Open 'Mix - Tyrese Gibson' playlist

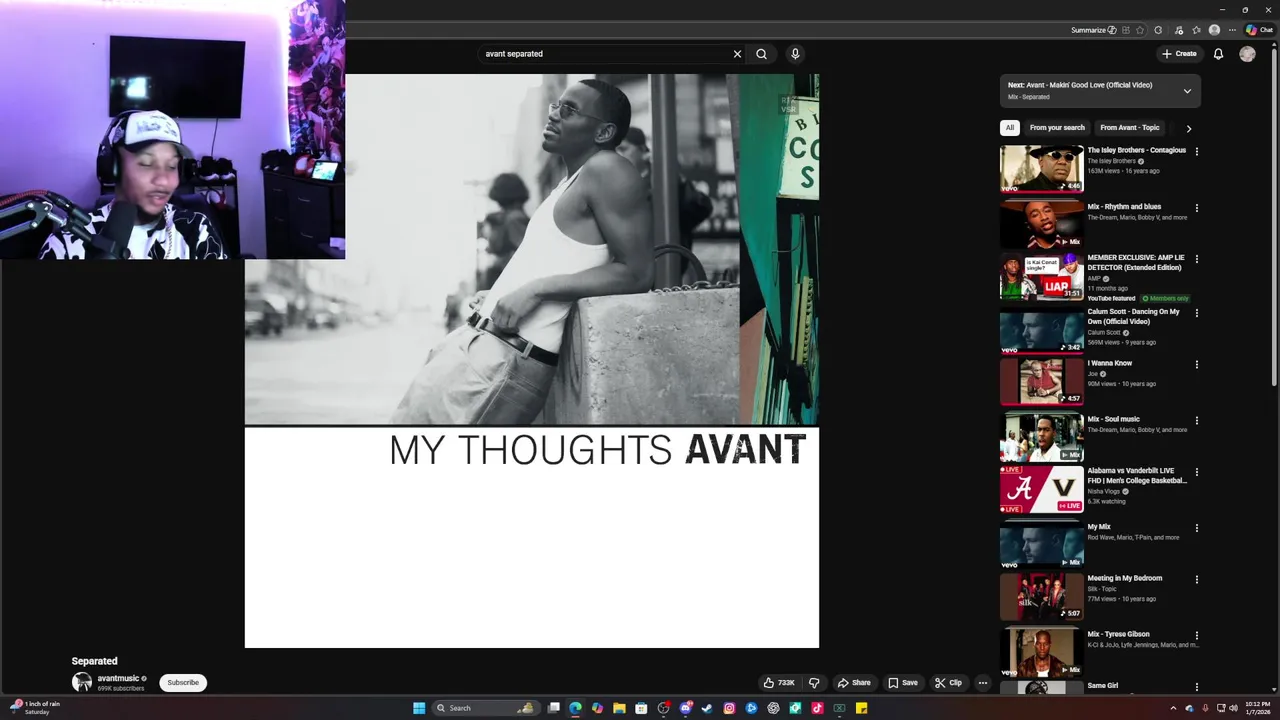coord(1119,634)
